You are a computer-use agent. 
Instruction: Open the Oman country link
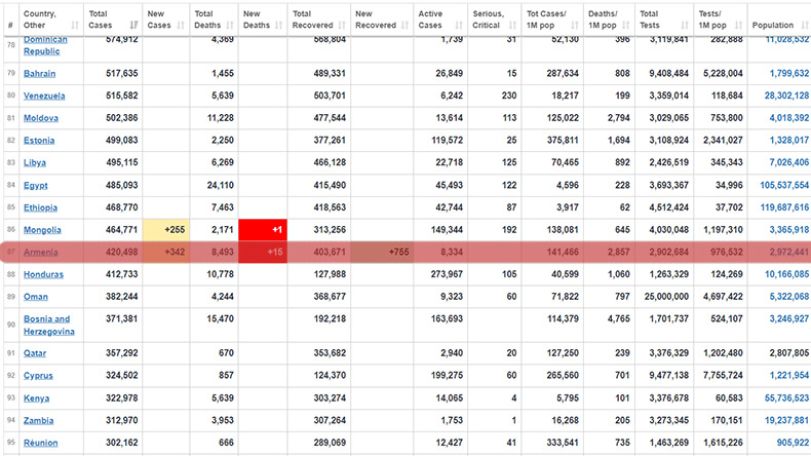pyautogui.click(x=35, y=296)
